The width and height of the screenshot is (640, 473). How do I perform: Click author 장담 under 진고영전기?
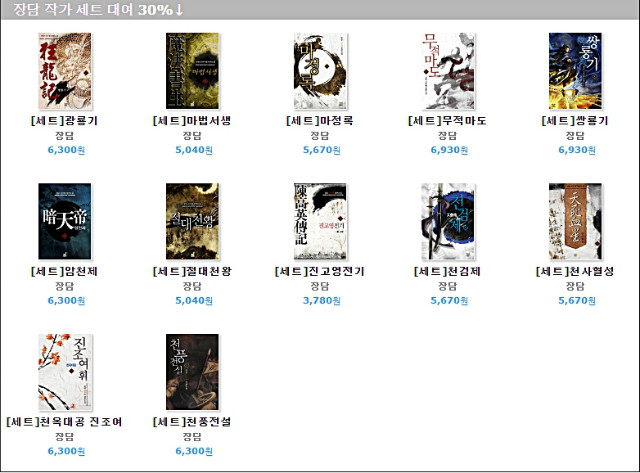tap(320, 286)
